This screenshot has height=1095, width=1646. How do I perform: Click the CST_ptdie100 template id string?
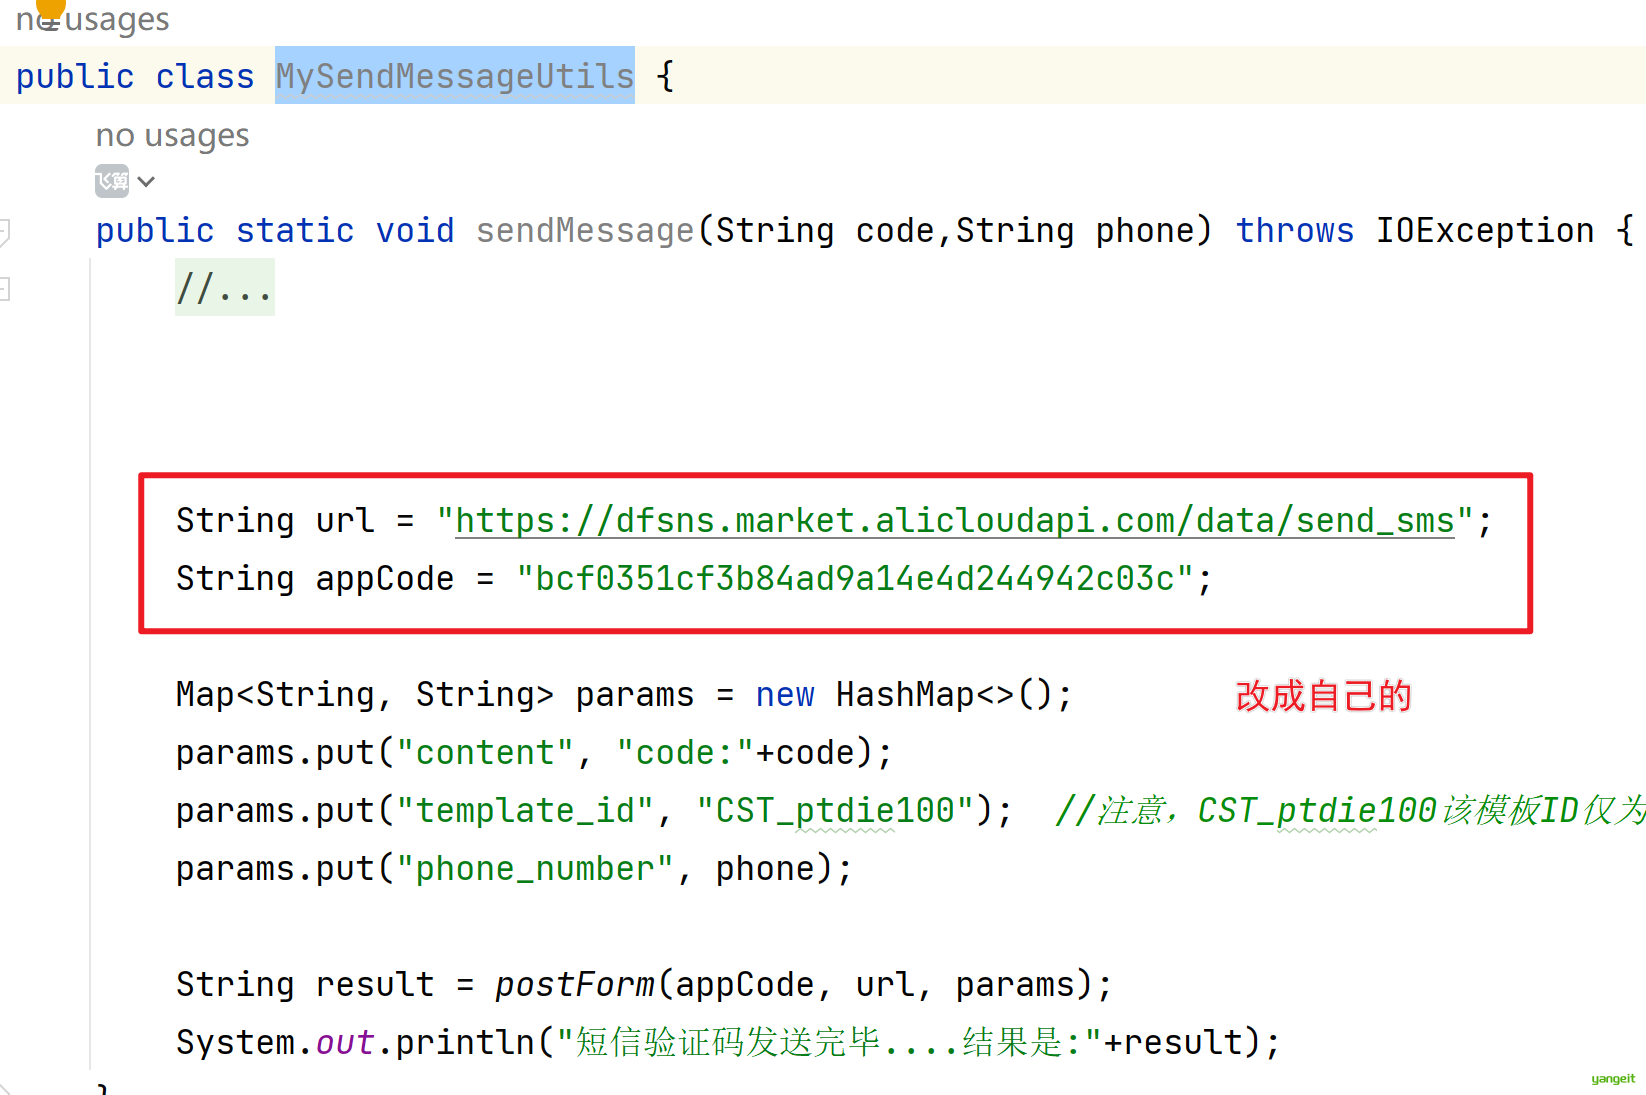pos(835,811)
